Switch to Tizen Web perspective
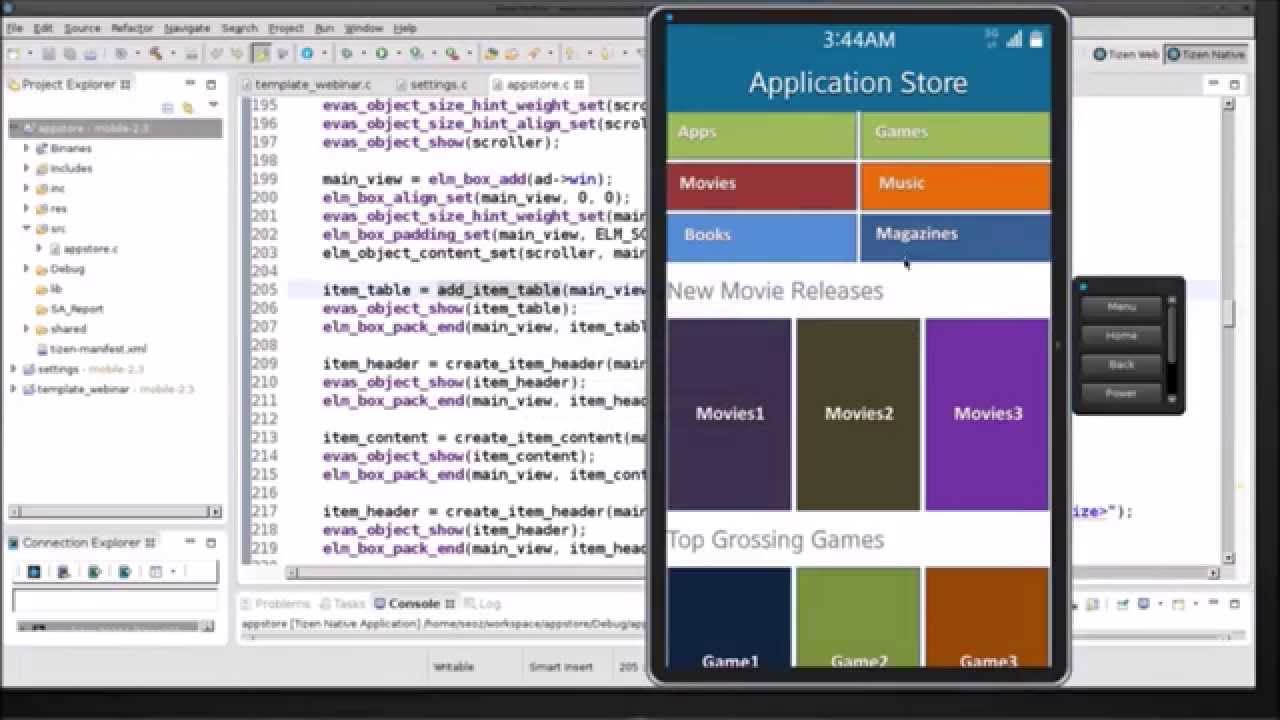The image size is (1280, 720). [1126, 54]
